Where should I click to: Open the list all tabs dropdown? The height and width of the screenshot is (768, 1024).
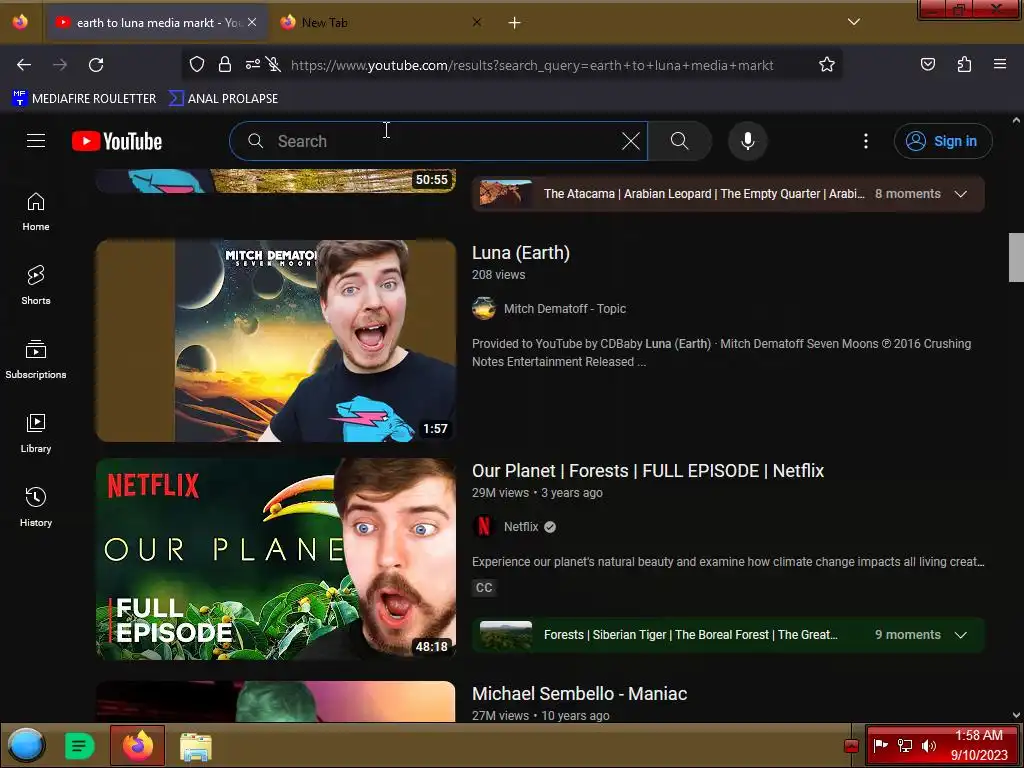coord(854,22)
